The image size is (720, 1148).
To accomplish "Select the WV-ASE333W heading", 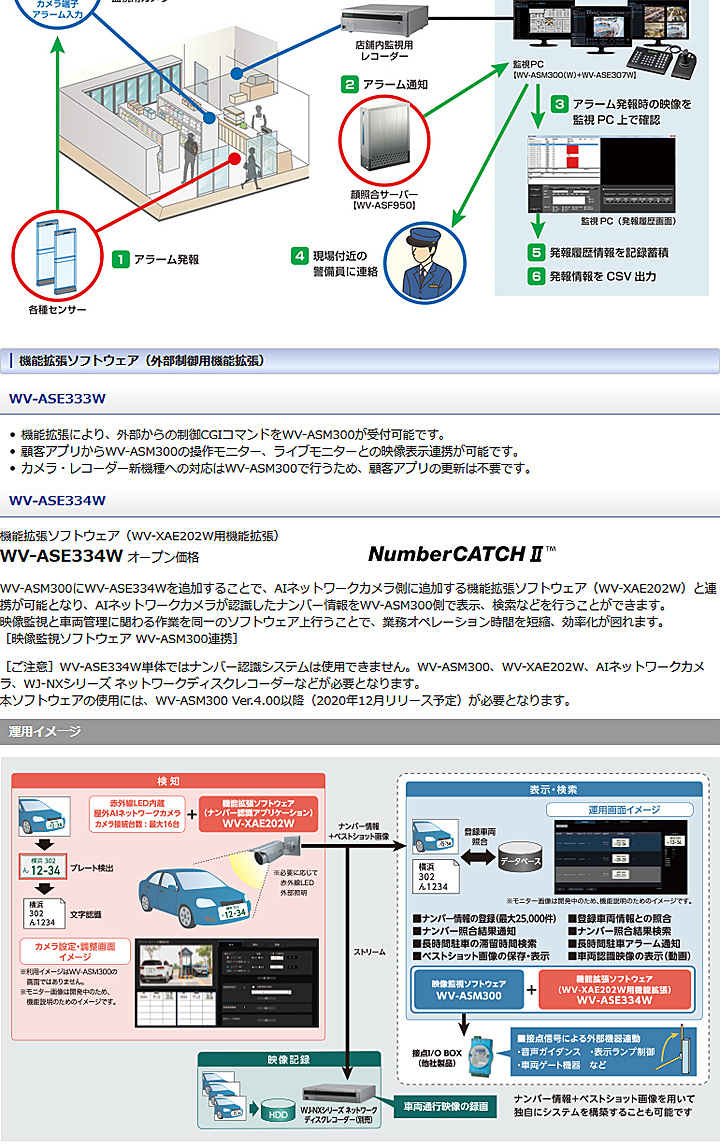I will point(57,398).
